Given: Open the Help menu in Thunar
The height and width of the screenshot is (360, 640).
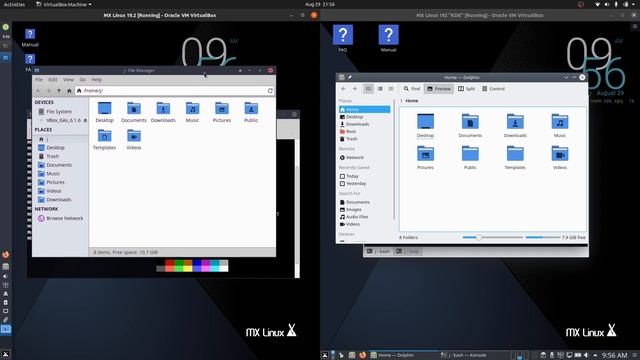Looking at the screenshot, I should coord(97,80).
